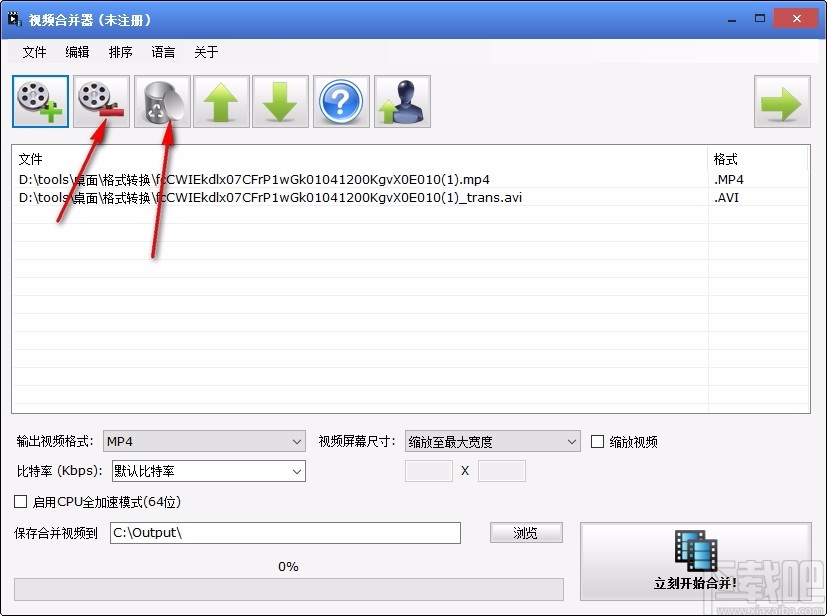Click the add video file icon
Screen dimensions: 827x616
pyautogui.click(x=39, y=101)
